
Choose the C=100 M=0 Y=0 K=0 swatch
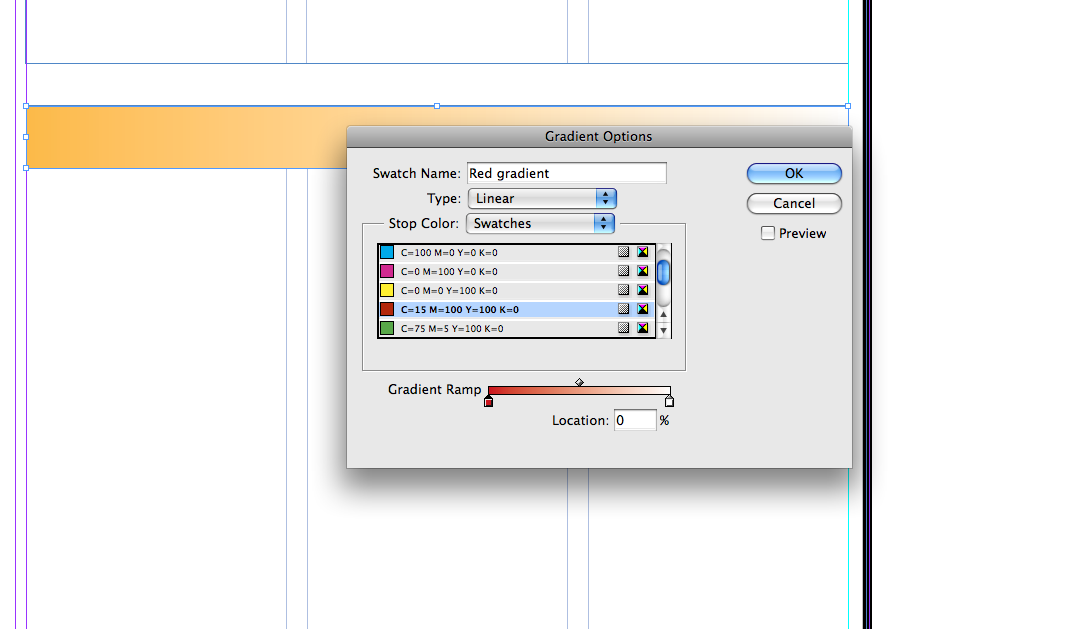pyautogui.click(x=449, y=253)
